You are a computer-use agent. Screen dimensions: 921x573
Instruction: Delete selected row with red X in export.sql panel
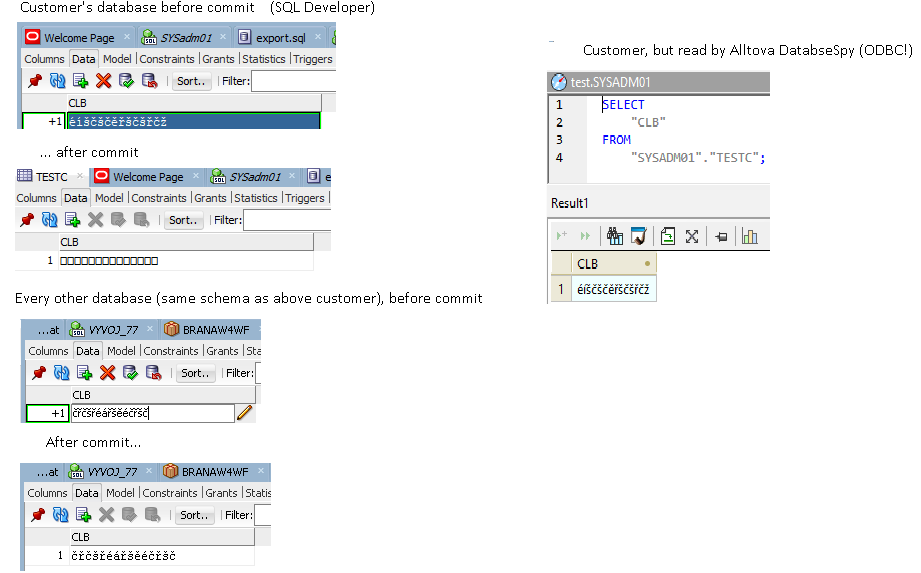click(x=103, y=81)
